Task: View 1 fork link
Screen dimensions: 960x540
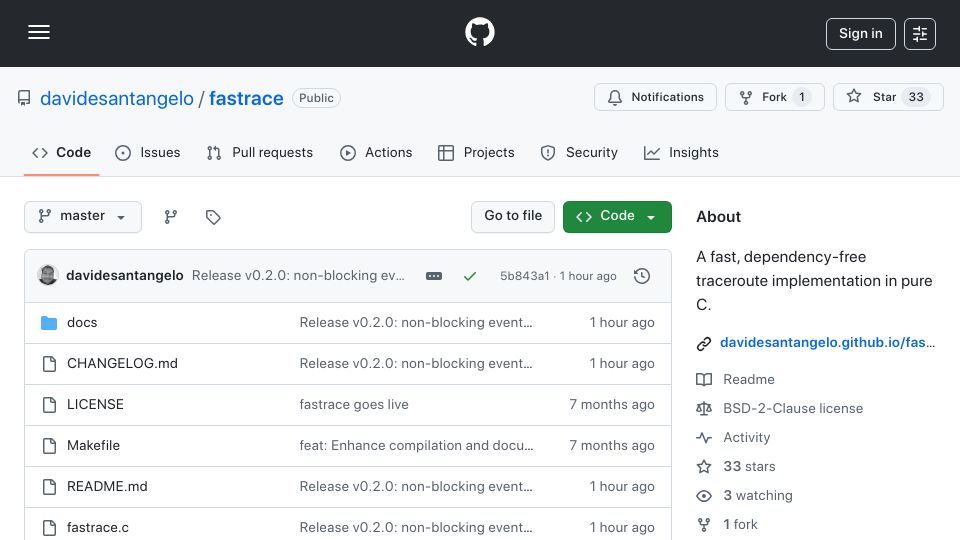Action: click(x=727, y=525)
